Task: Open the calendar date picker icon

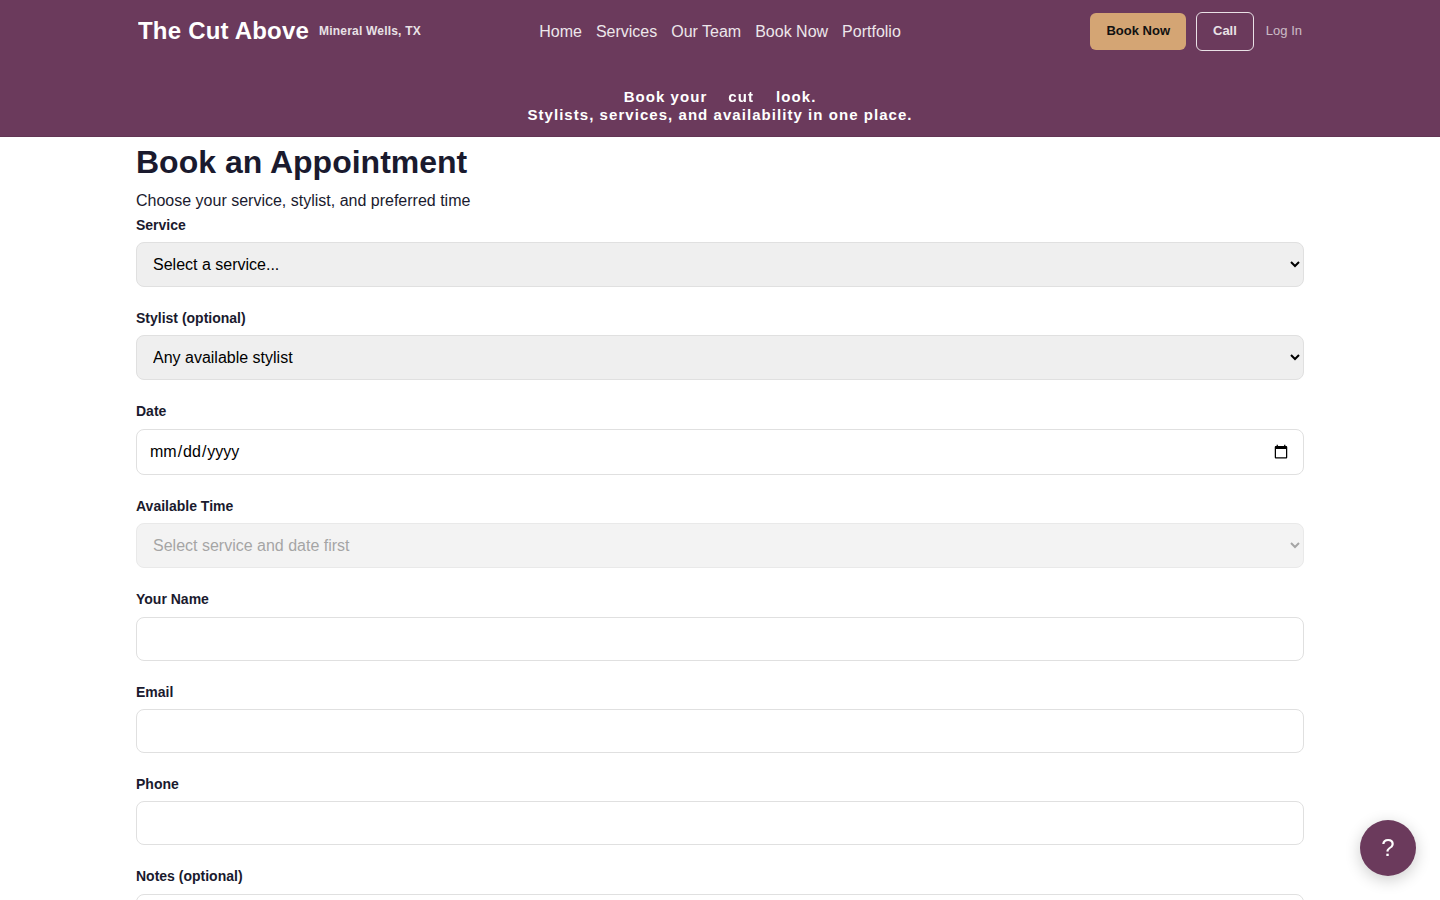Action: point(1281,452)
